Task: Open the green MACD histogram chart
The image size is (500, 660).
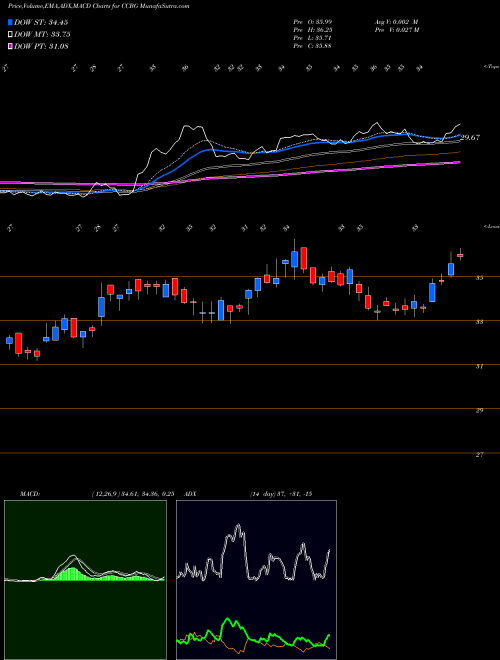Action: (x=85, y=580)
